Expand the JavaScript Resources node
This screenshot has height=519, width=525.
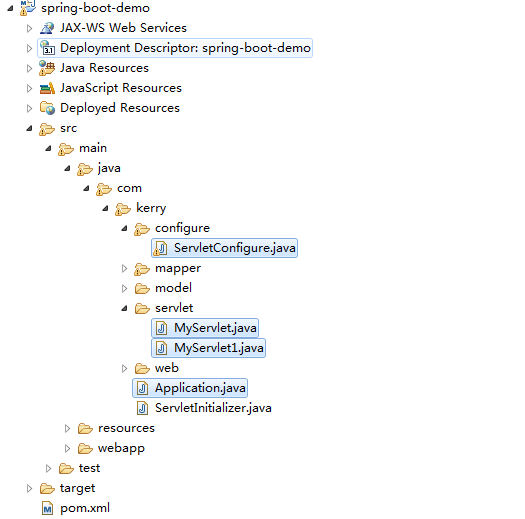point(29,89)
